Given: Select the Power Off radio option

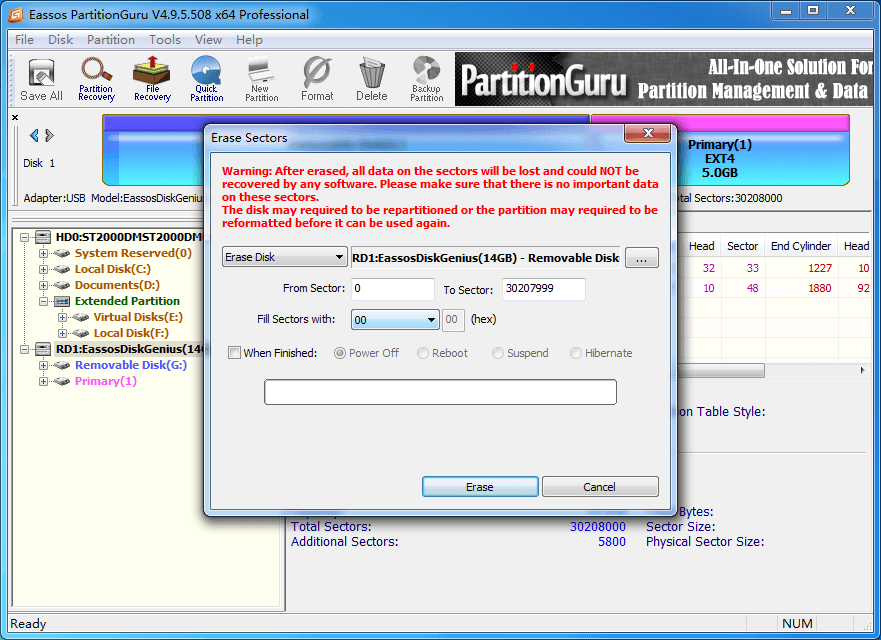Looking at the screenshot, I should tap(340, 353).
